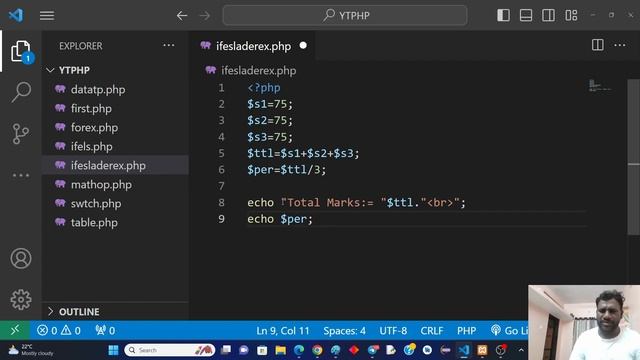640x360 pixels.
Task: Open the Explorer view in activity bar
Action: [x=21, y=51]
